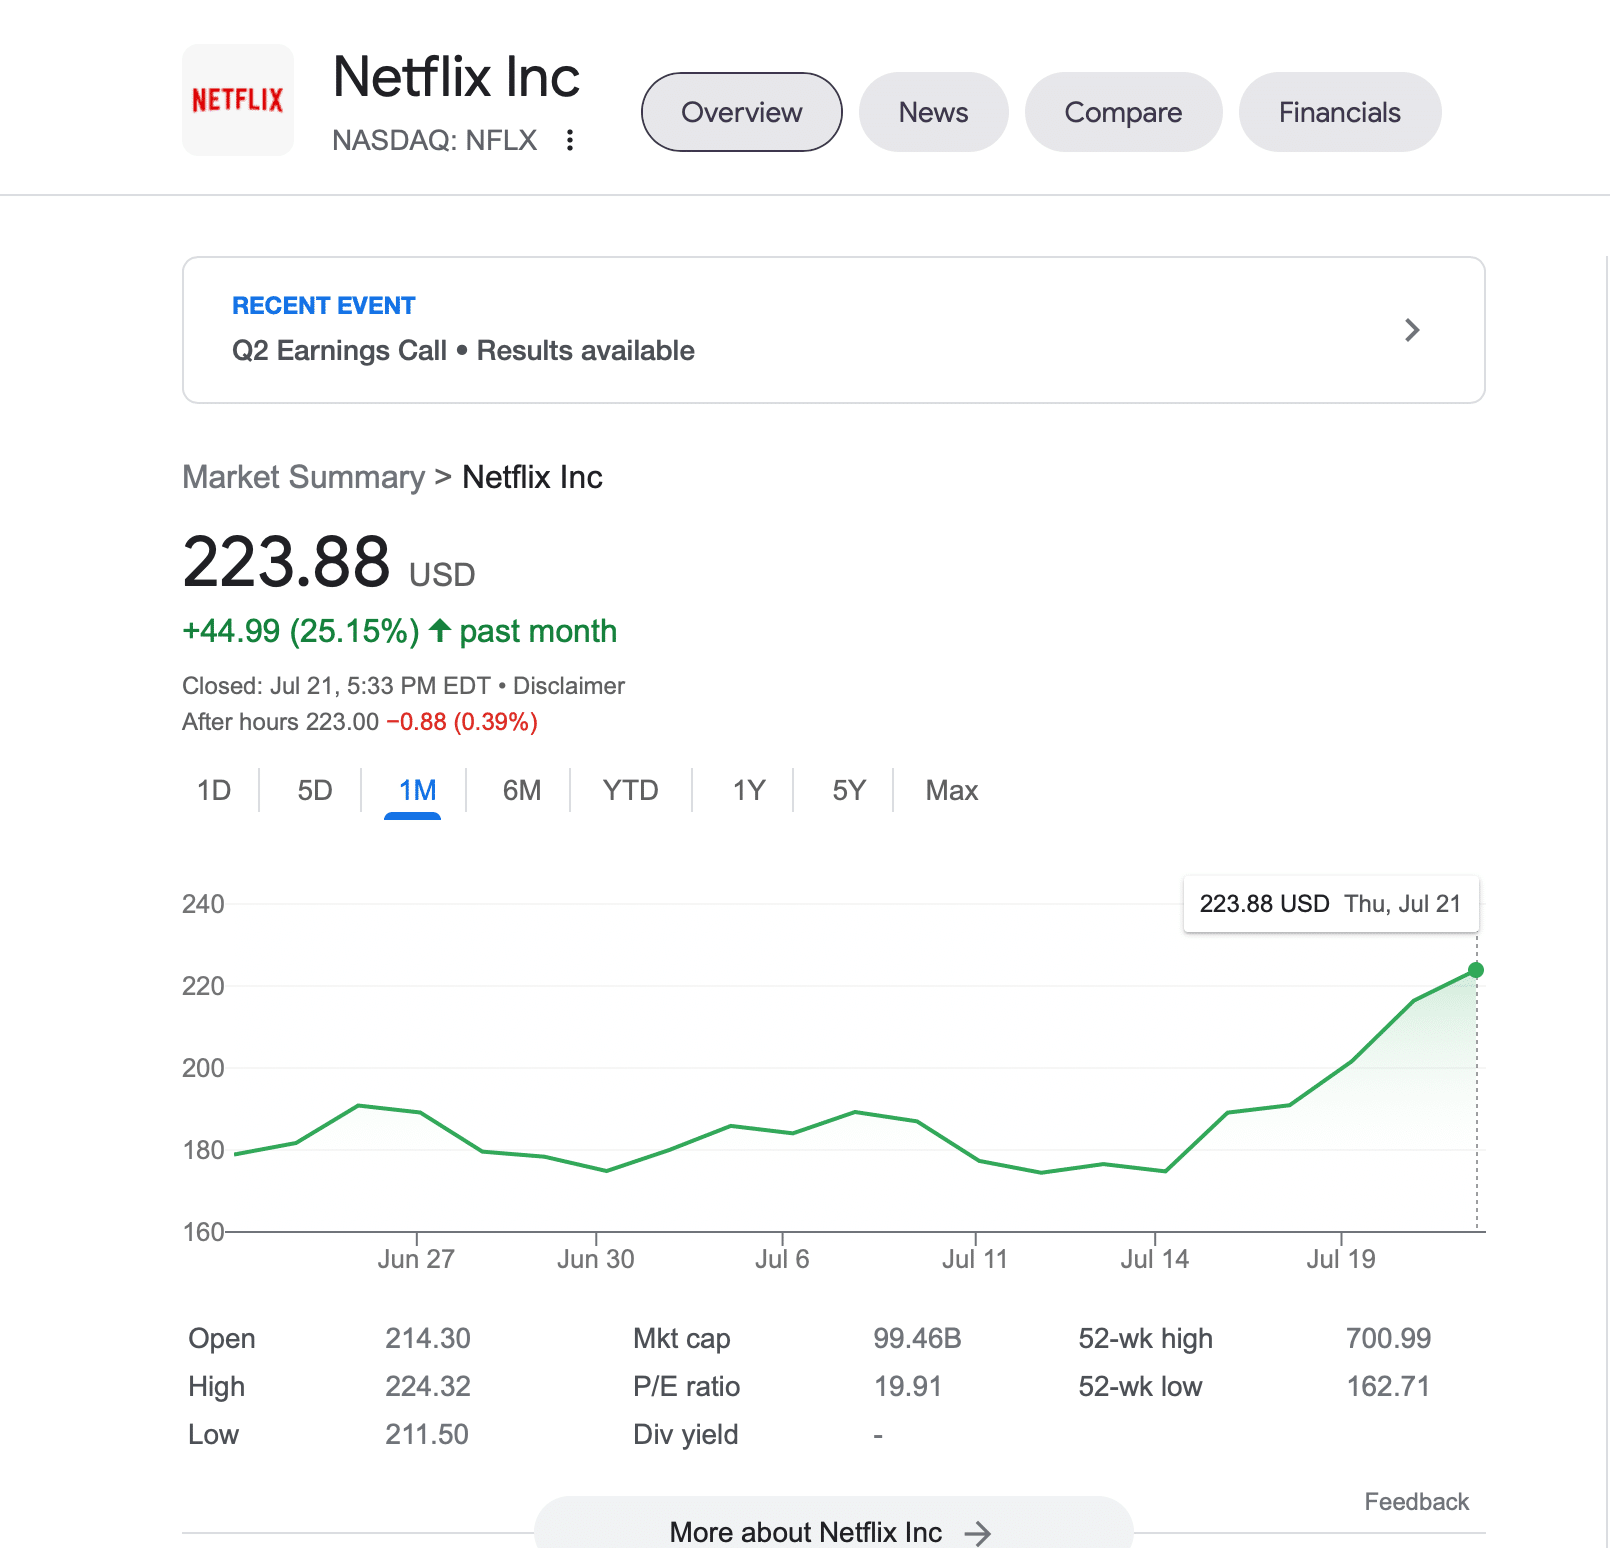Click the P/E ratio value 19.91
This screenshot has width=1610, height=1548.
click(x=908, y=1386)
